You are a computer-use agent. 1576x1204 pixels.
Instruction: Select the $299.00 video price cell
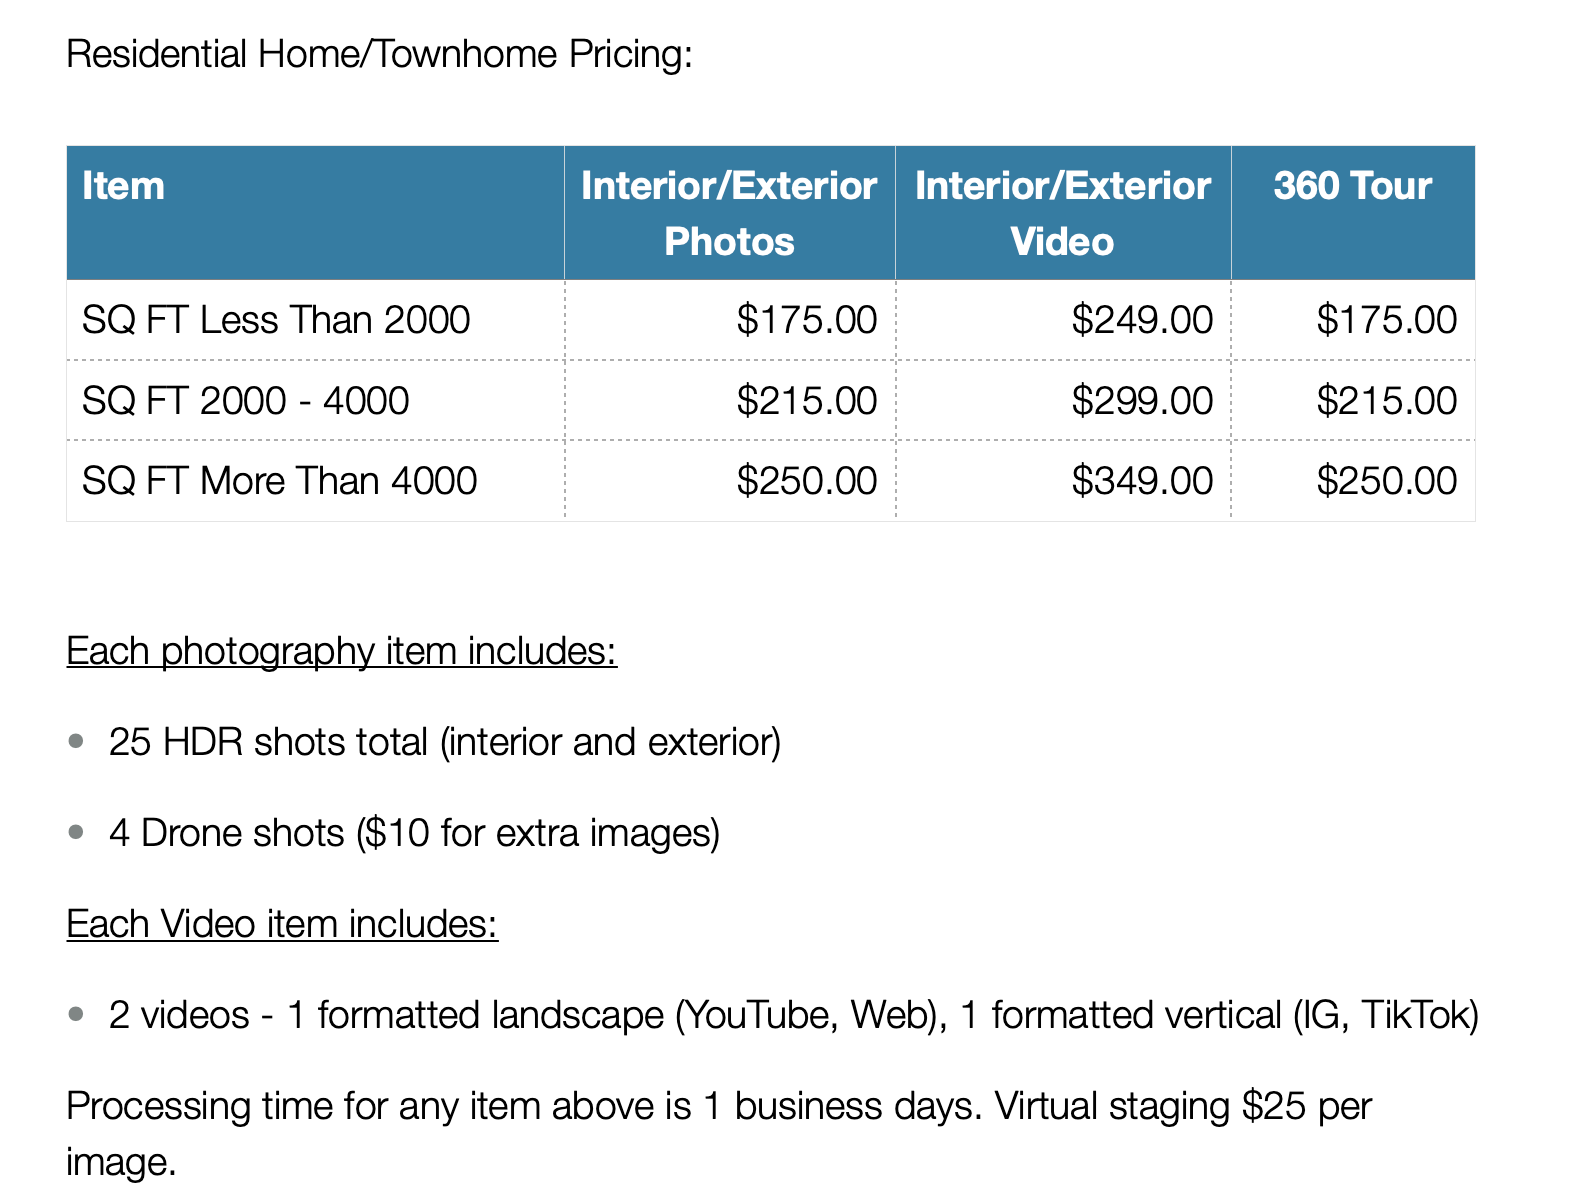click(x=1141, y=401)
